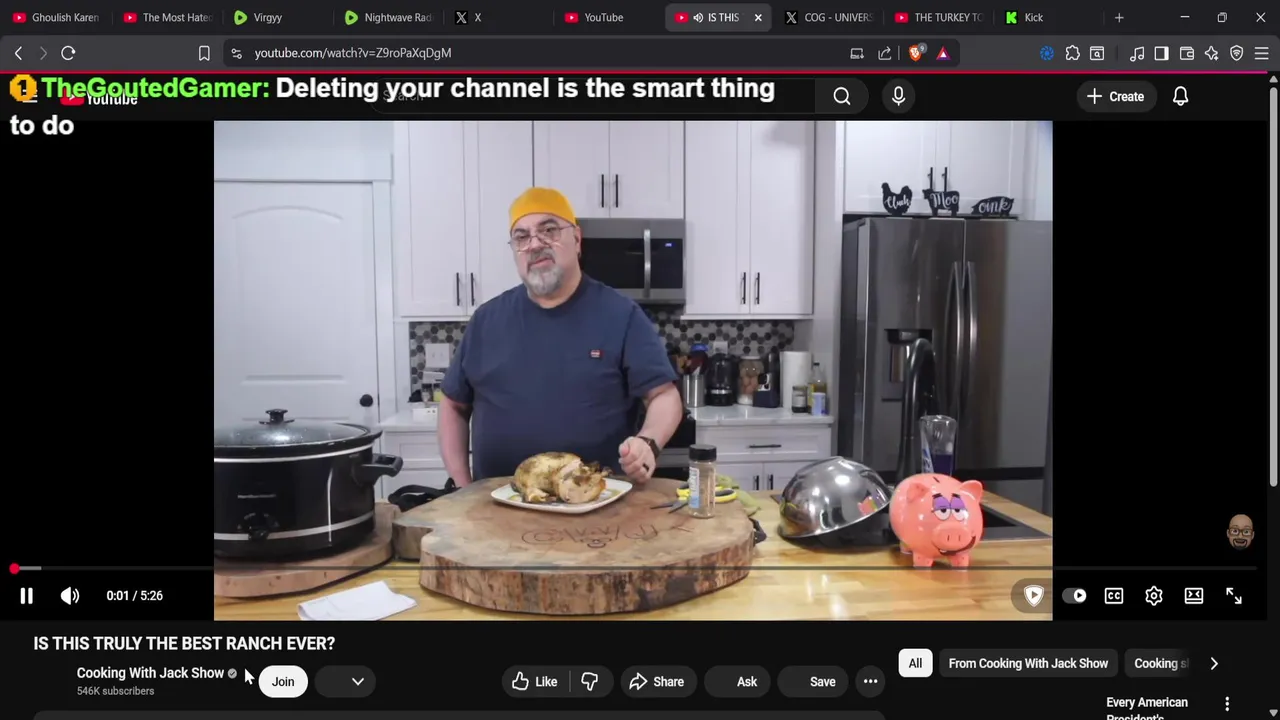This screenshot has height=720, width=1280.
Task: Join the Cooking With Jack Show channel
Action: coord(283,682)
